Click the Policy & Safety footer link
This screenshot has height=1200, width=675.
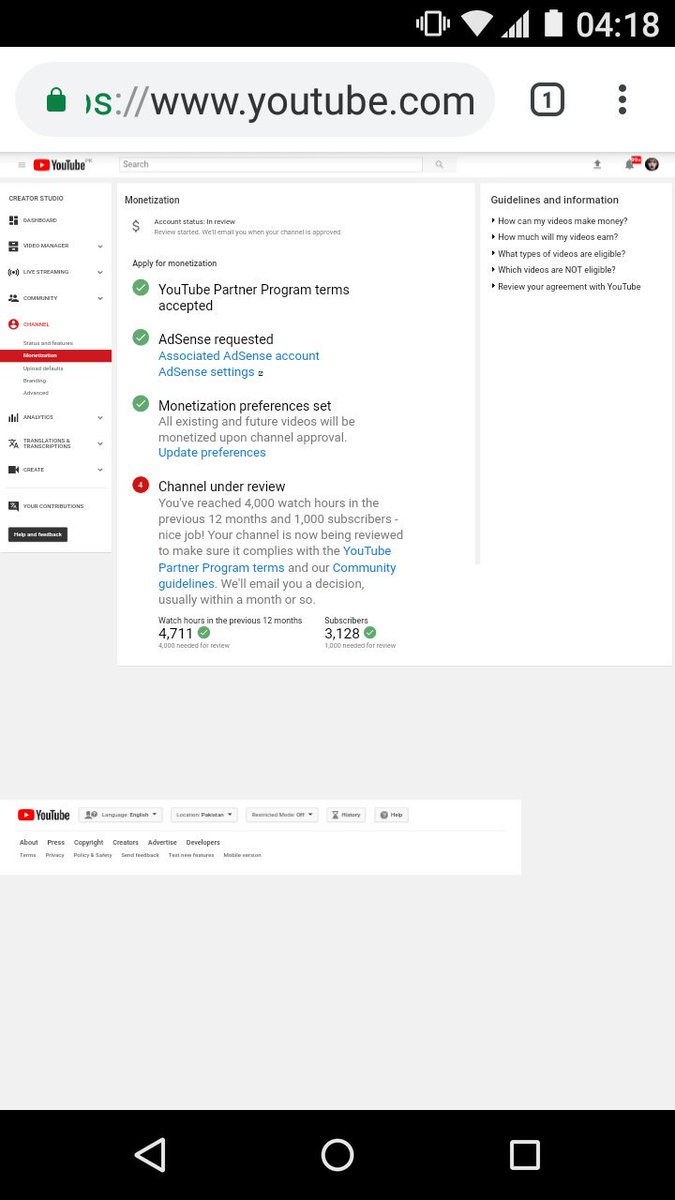(x=93, y=855)
